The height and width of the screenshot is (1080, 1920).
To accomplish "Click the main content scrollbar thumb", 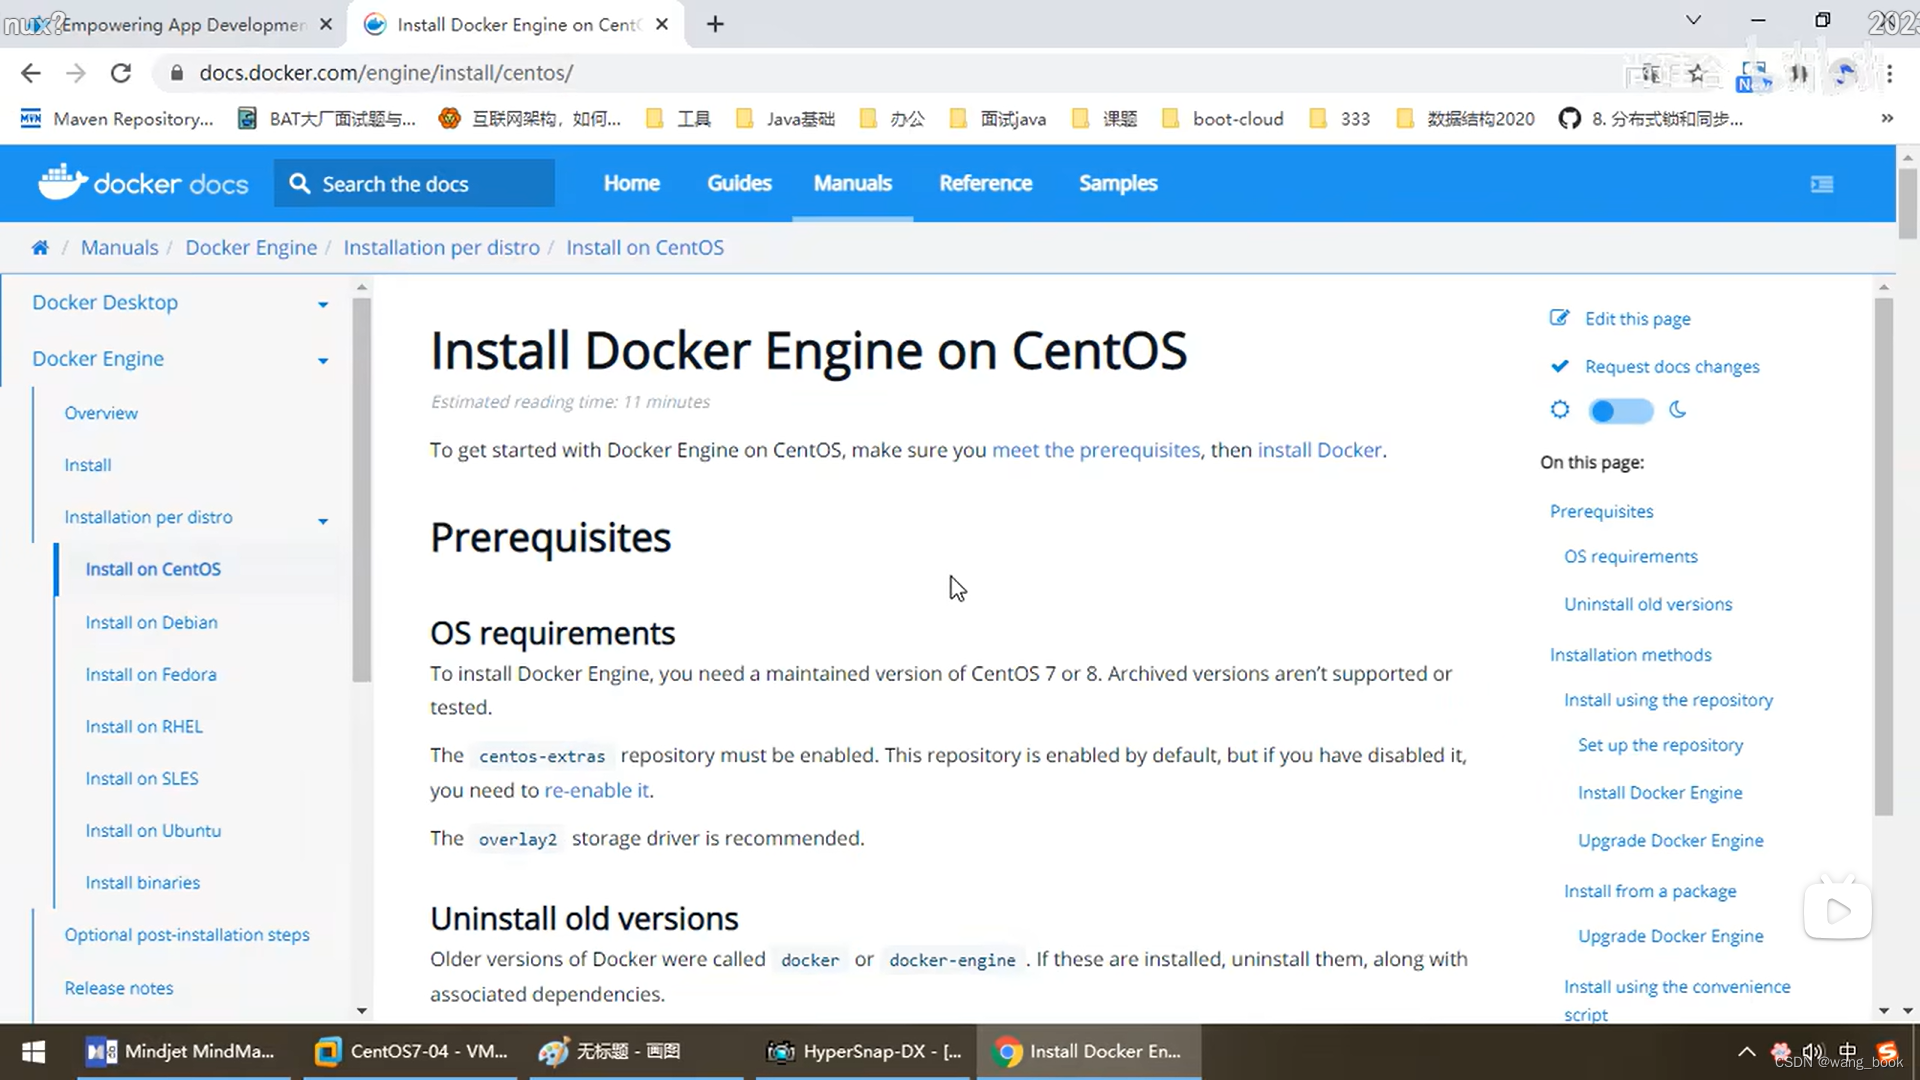I will (x=1884, y=556).
